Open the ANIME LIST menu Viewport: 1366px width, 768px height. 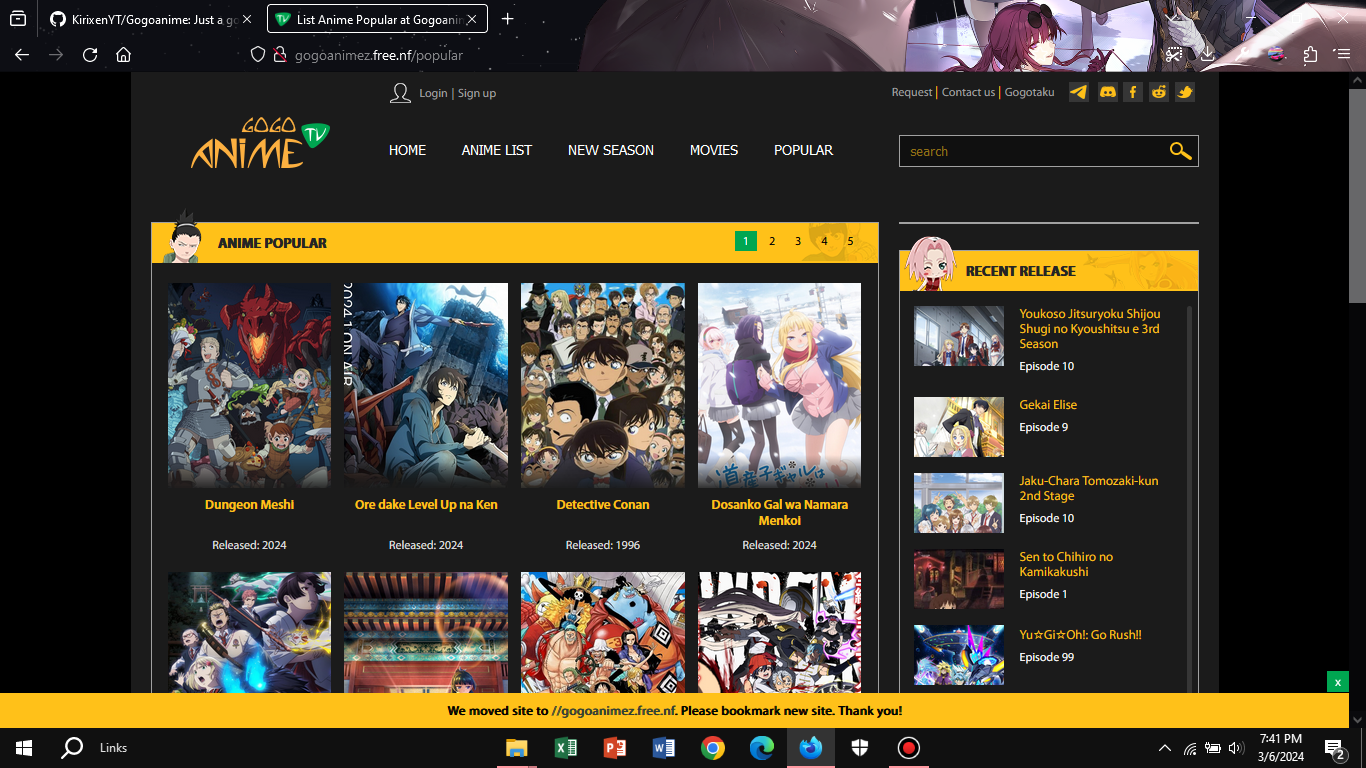[x=497, y=150]
